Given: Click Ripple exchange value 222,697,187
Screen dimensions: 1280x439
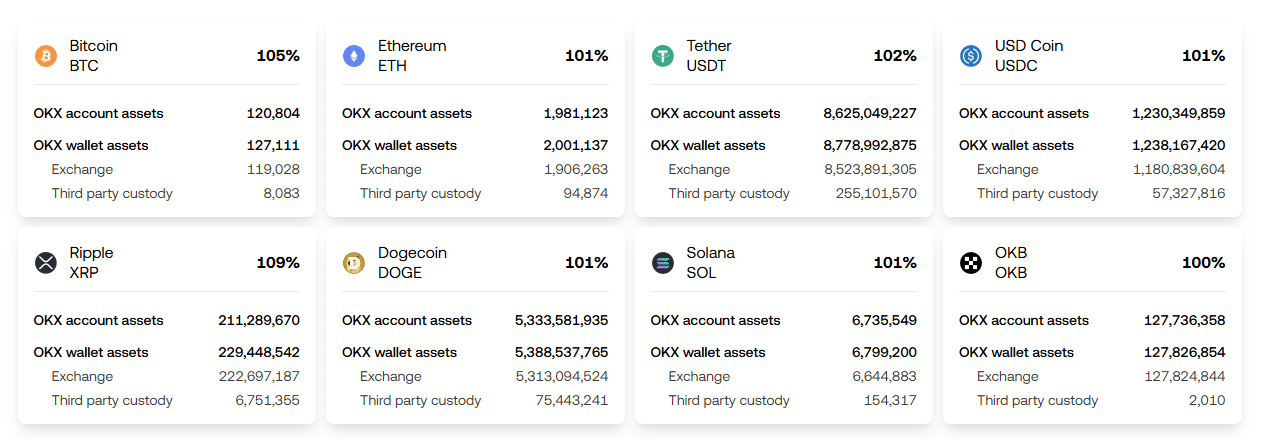Looking at the screenshot, I should tap(259, 377).
